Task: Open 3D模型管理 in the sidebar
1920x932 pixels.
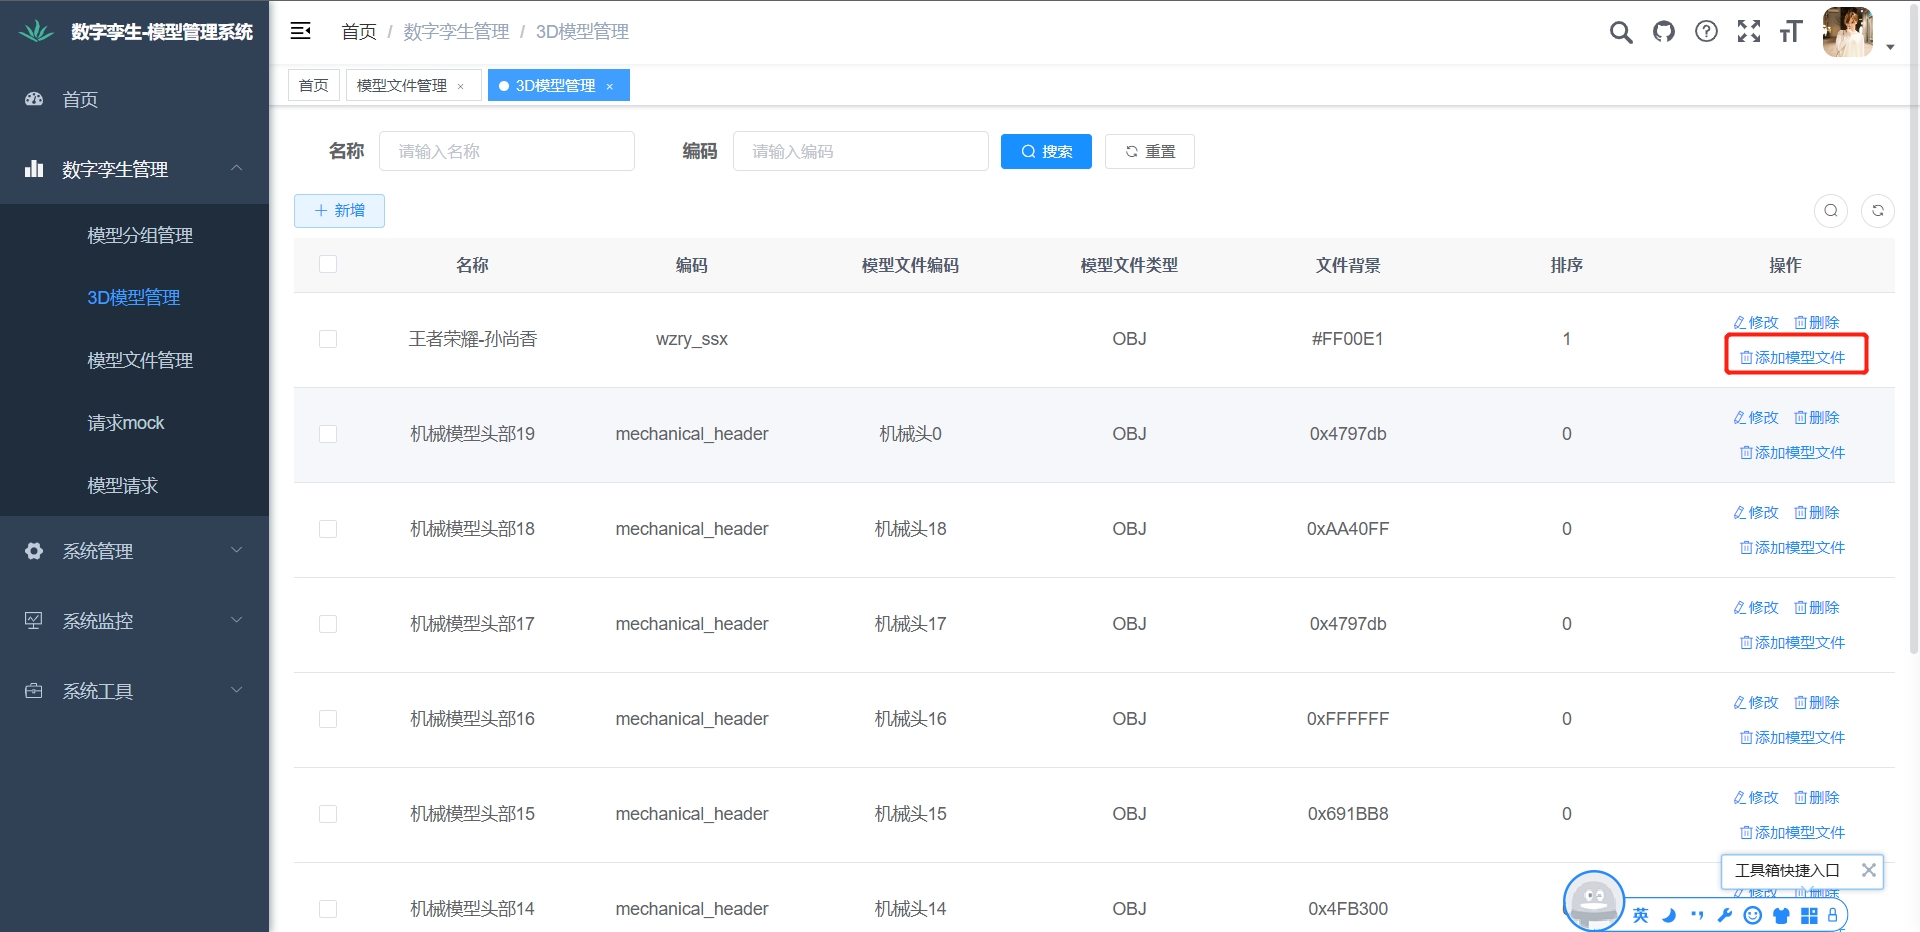Action: (x=134, y=297)
